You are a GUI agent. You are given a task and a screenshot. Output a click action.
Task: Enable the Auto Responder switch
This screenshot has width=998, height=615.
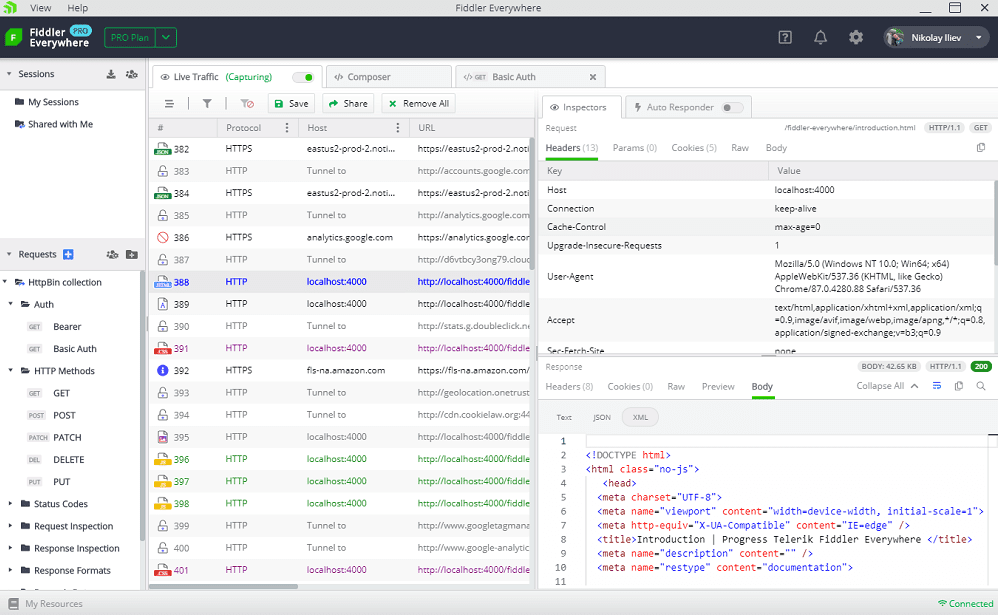click(x=733, y=108)
